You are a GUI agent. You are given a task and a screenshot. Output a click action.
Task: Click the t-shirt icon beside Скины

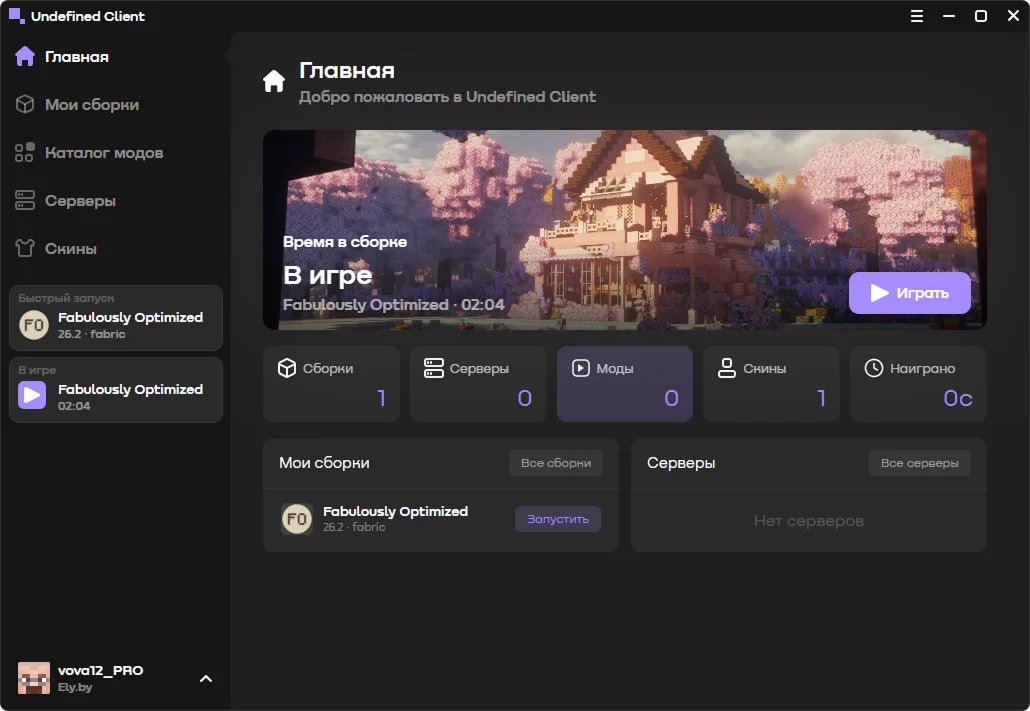(x=25, y=248)
